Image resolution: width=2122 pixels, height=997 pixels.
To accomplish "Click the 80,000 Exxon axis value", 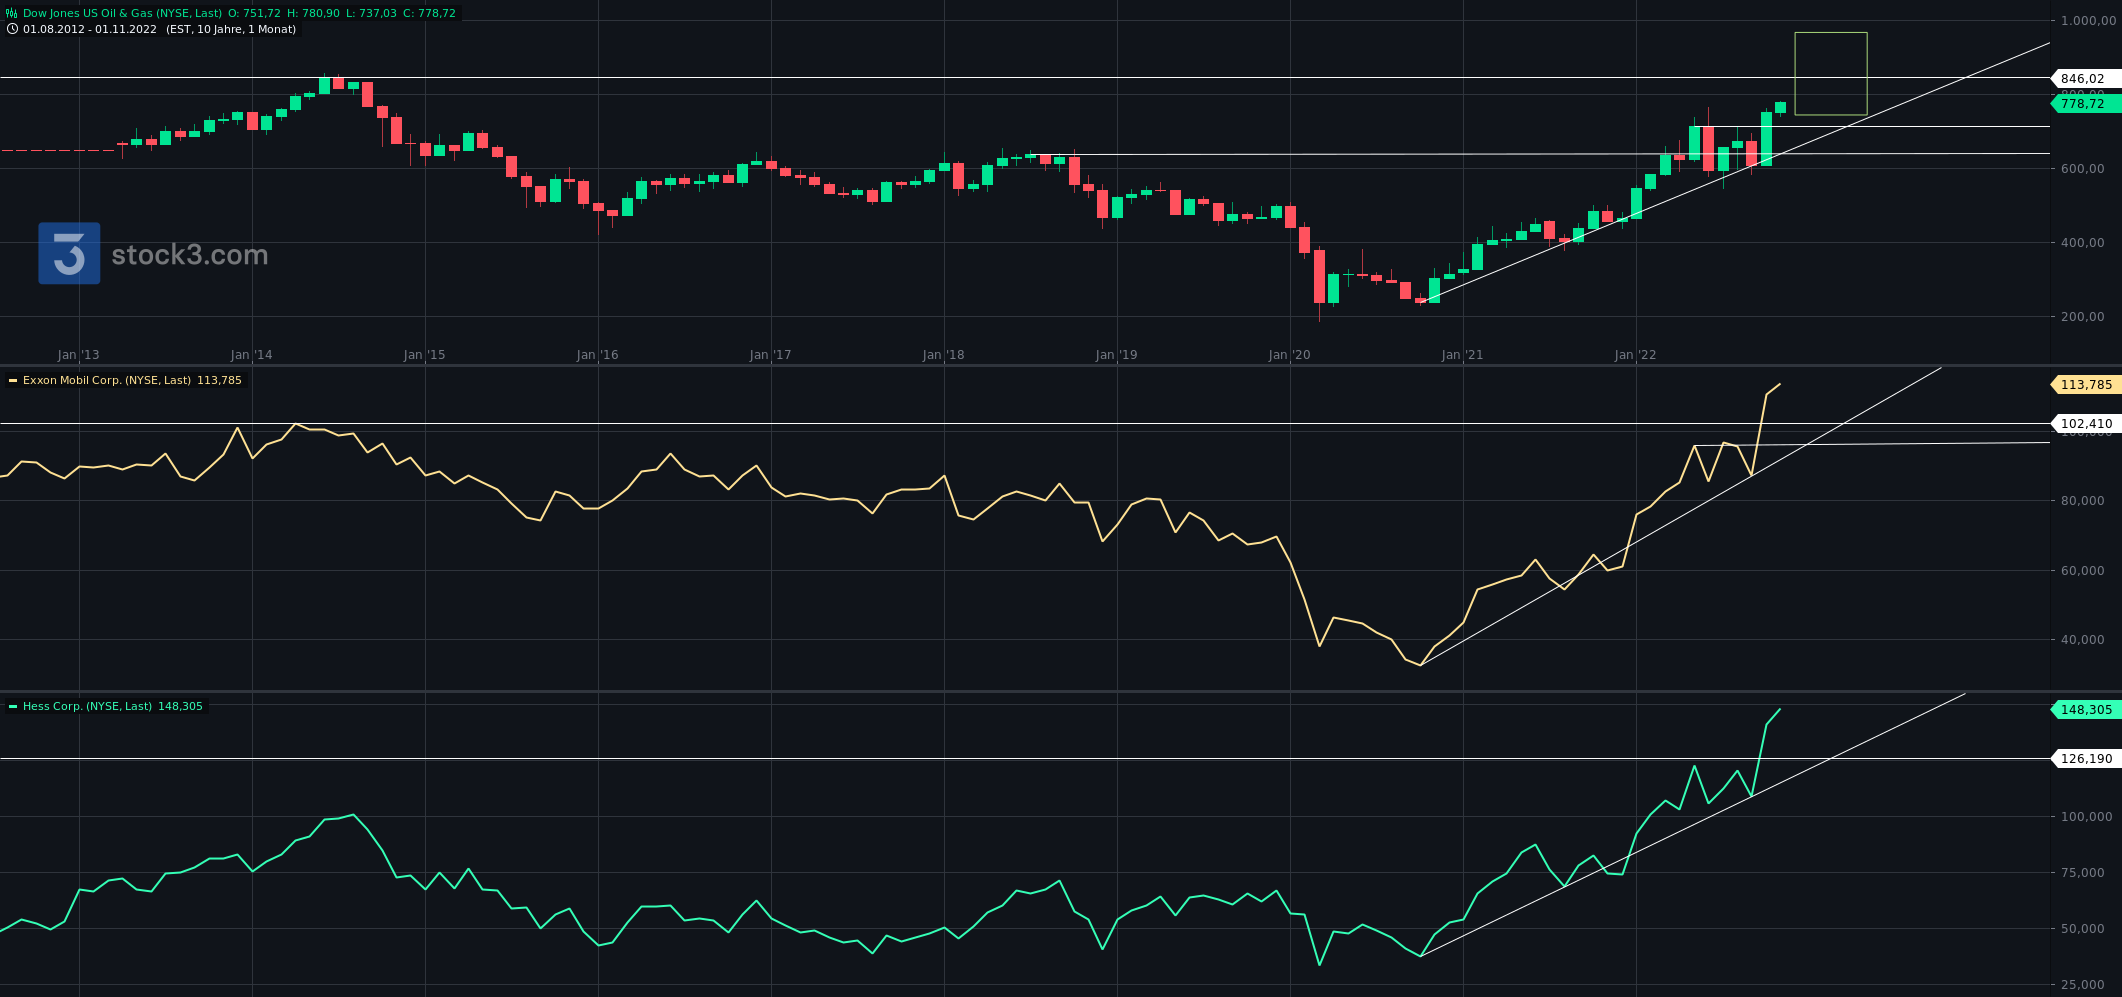I will click(x=2083, y=501).
